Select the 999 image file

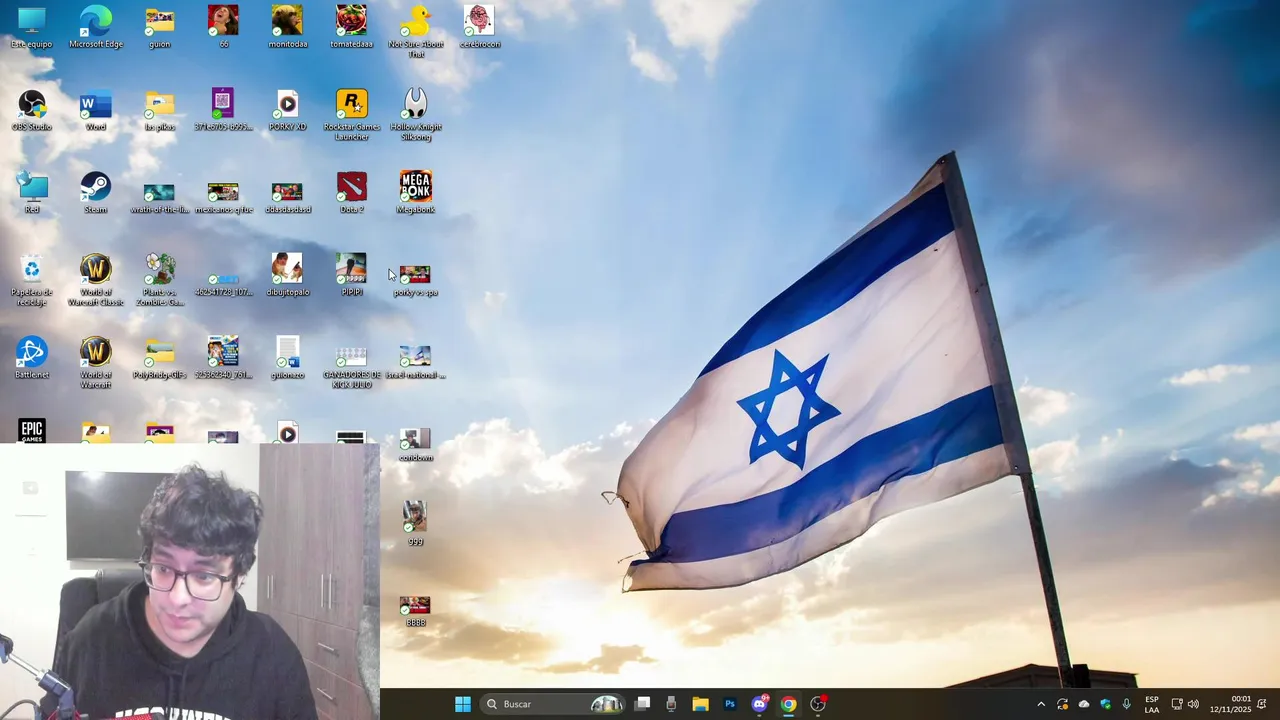click(x=415, y=523)
